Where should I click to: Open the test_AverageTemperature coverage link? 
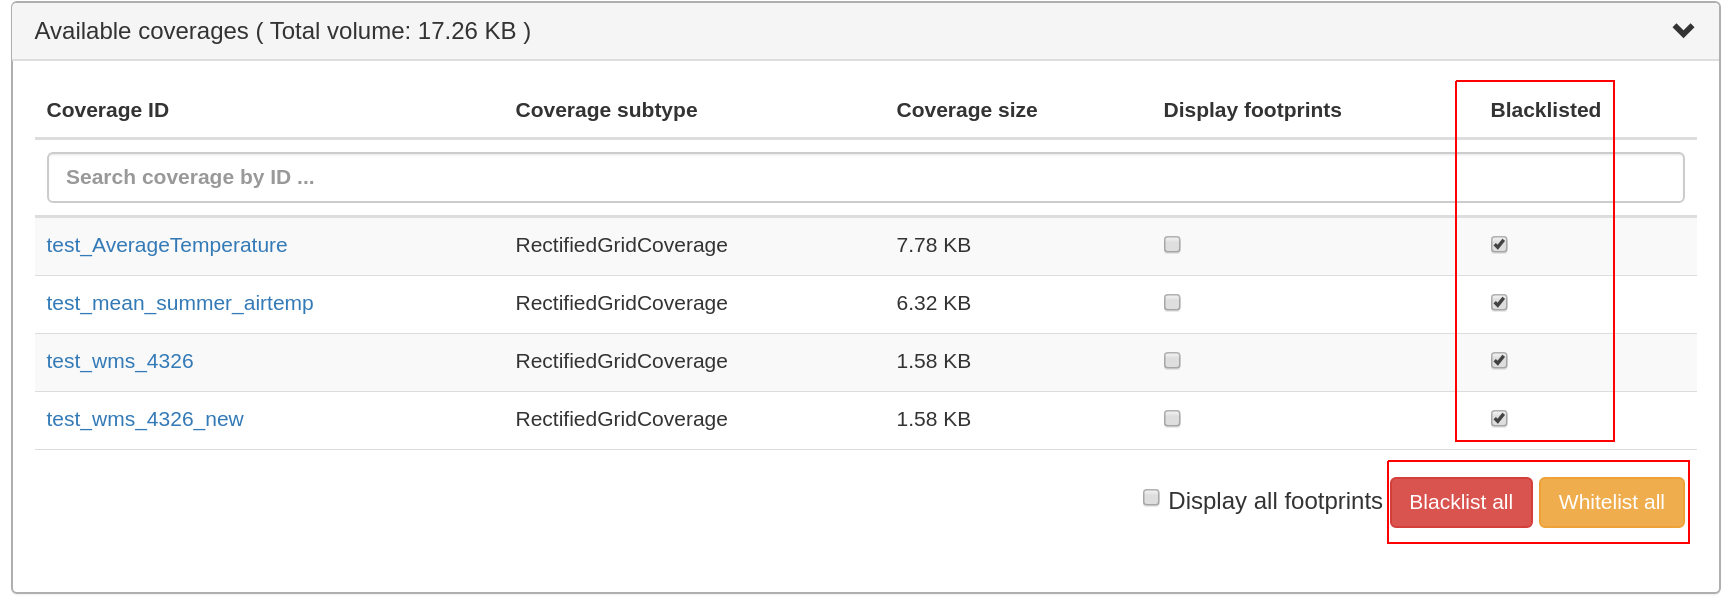(x=167, y=245)
